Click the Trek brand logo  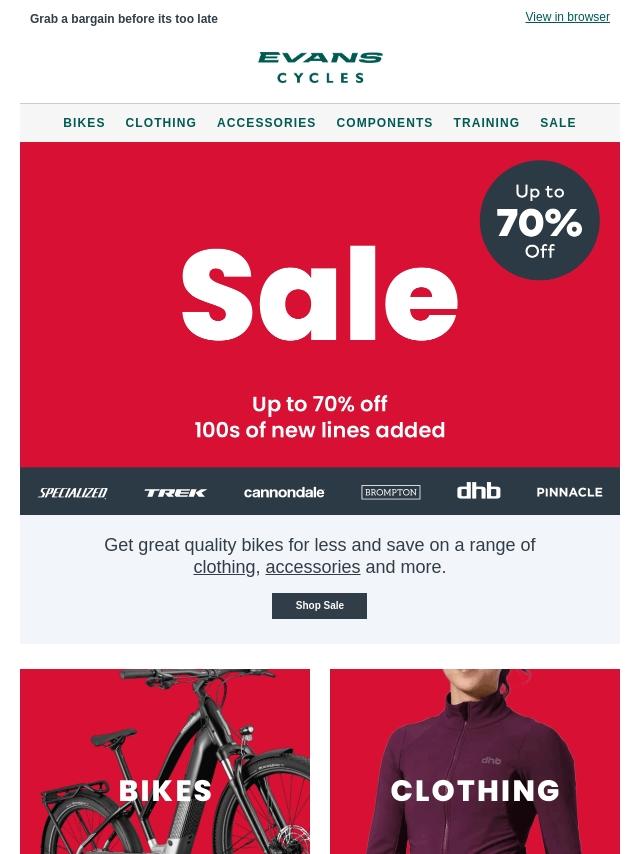click(x=175, y=492)
